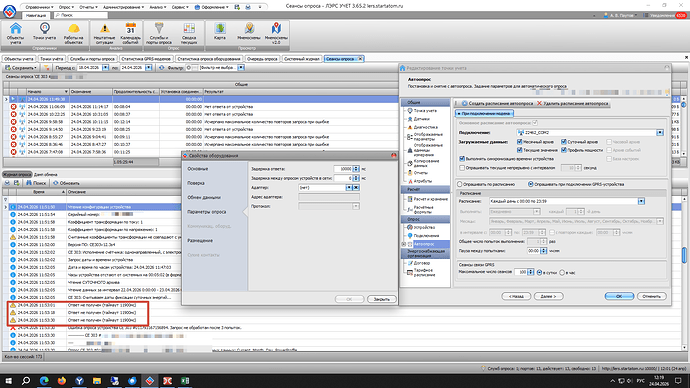This screenshot has height=388, width=690.
Task: Open Microsoft Edge from the taskbar
Action: [44, 381]
